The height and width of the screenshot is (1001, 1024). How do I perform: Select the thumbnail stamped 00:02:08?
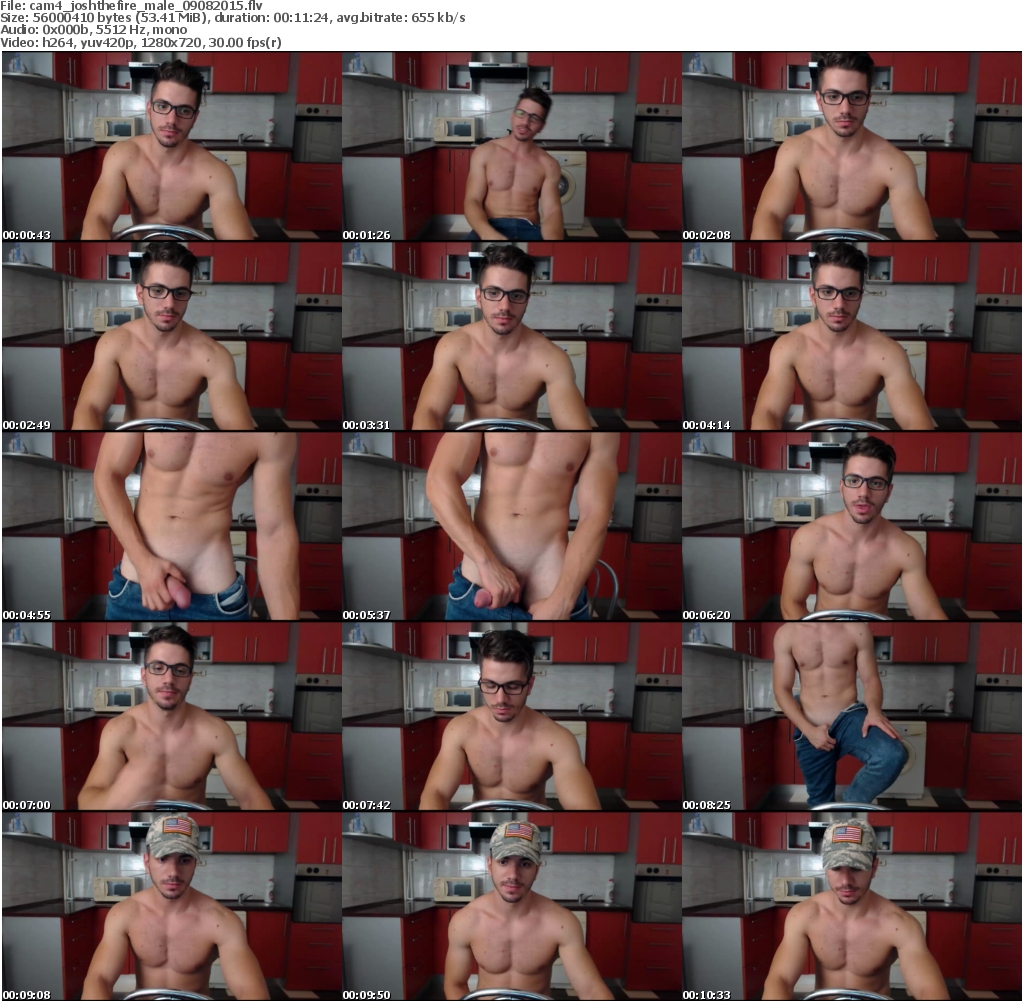pyautogui.click(x=852, y=146)
